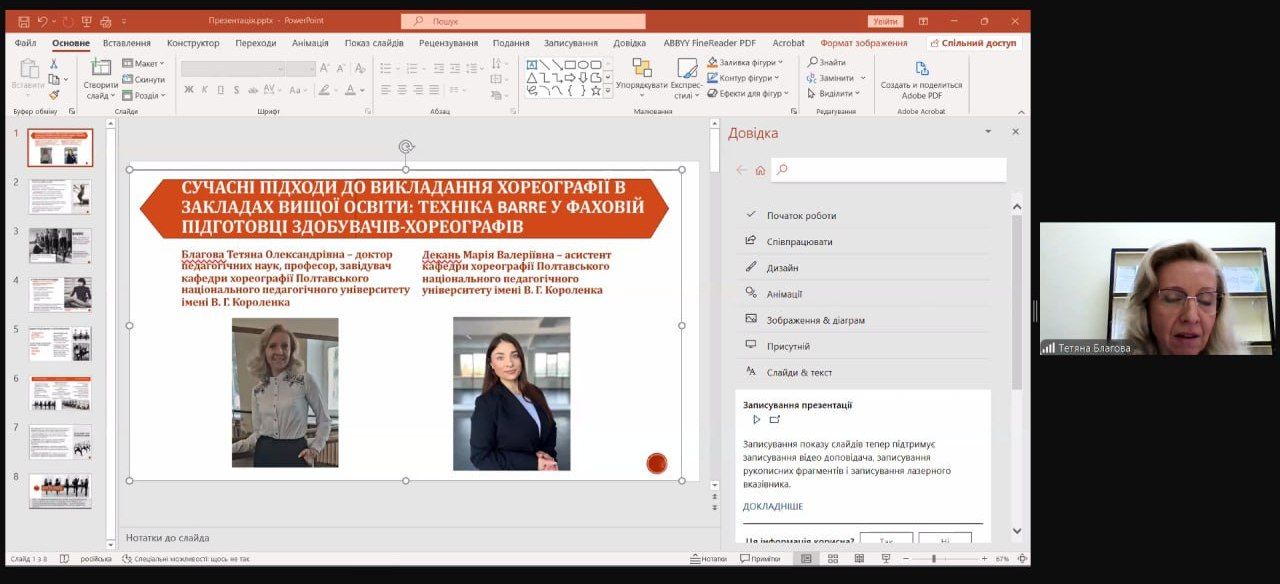
Task: Toggle Normal view button in status bar
Action: [807, 558]
